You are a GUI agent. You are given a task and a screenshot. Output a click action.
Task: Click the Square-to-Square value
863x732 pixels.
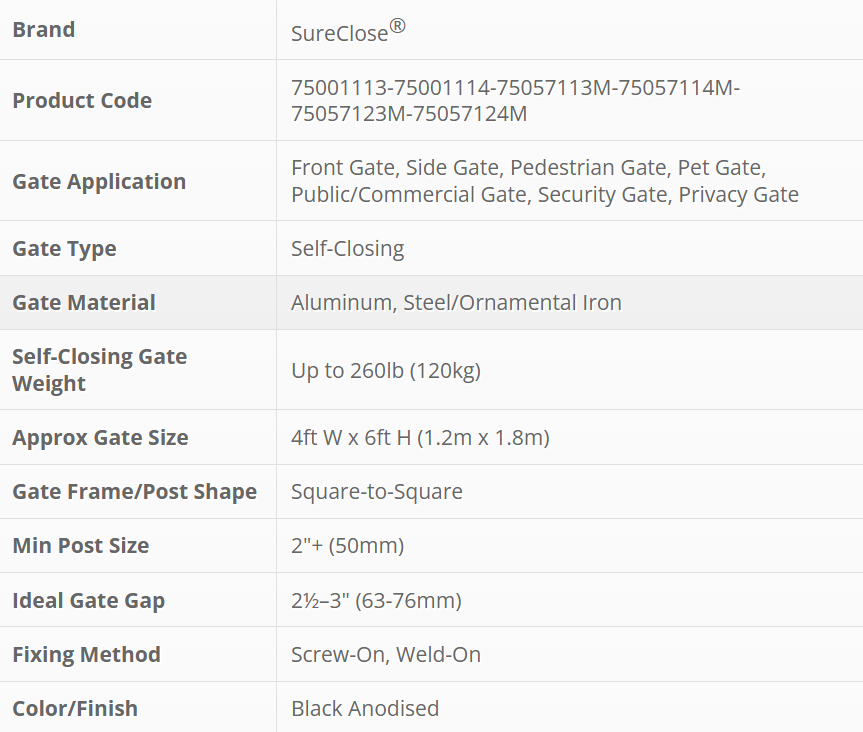376,492
